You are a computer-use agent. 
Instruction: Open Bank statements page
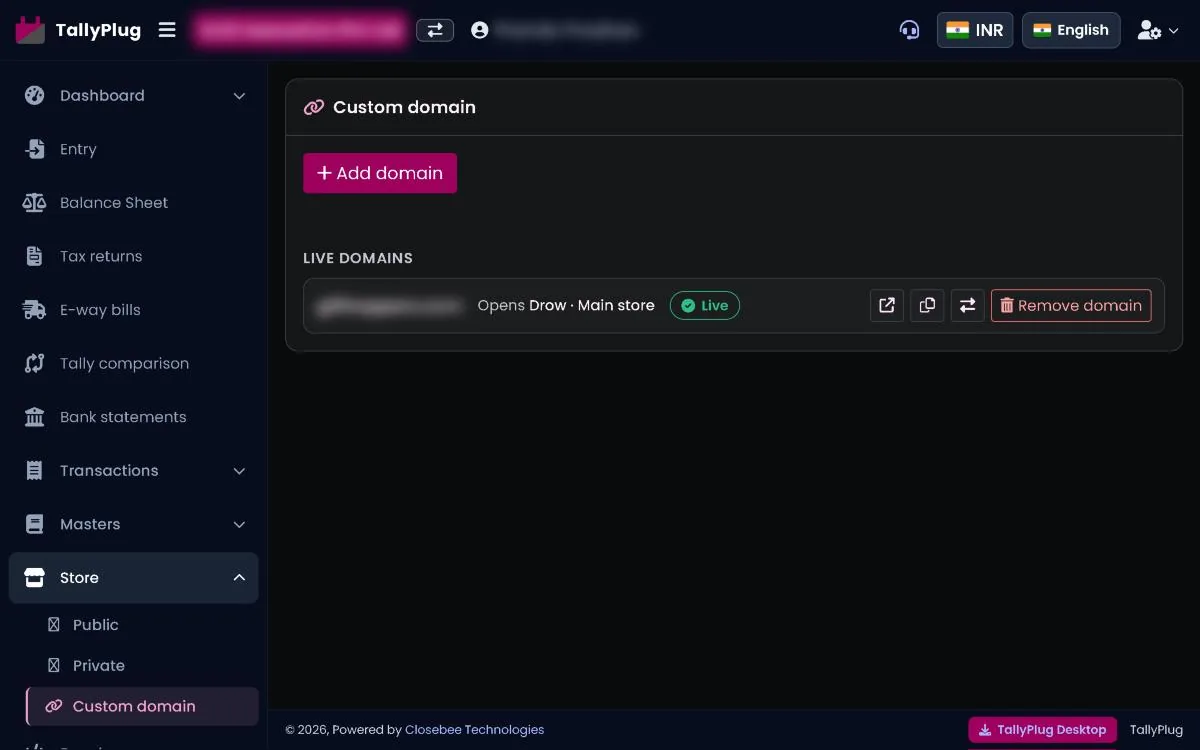tap(133, 417)
